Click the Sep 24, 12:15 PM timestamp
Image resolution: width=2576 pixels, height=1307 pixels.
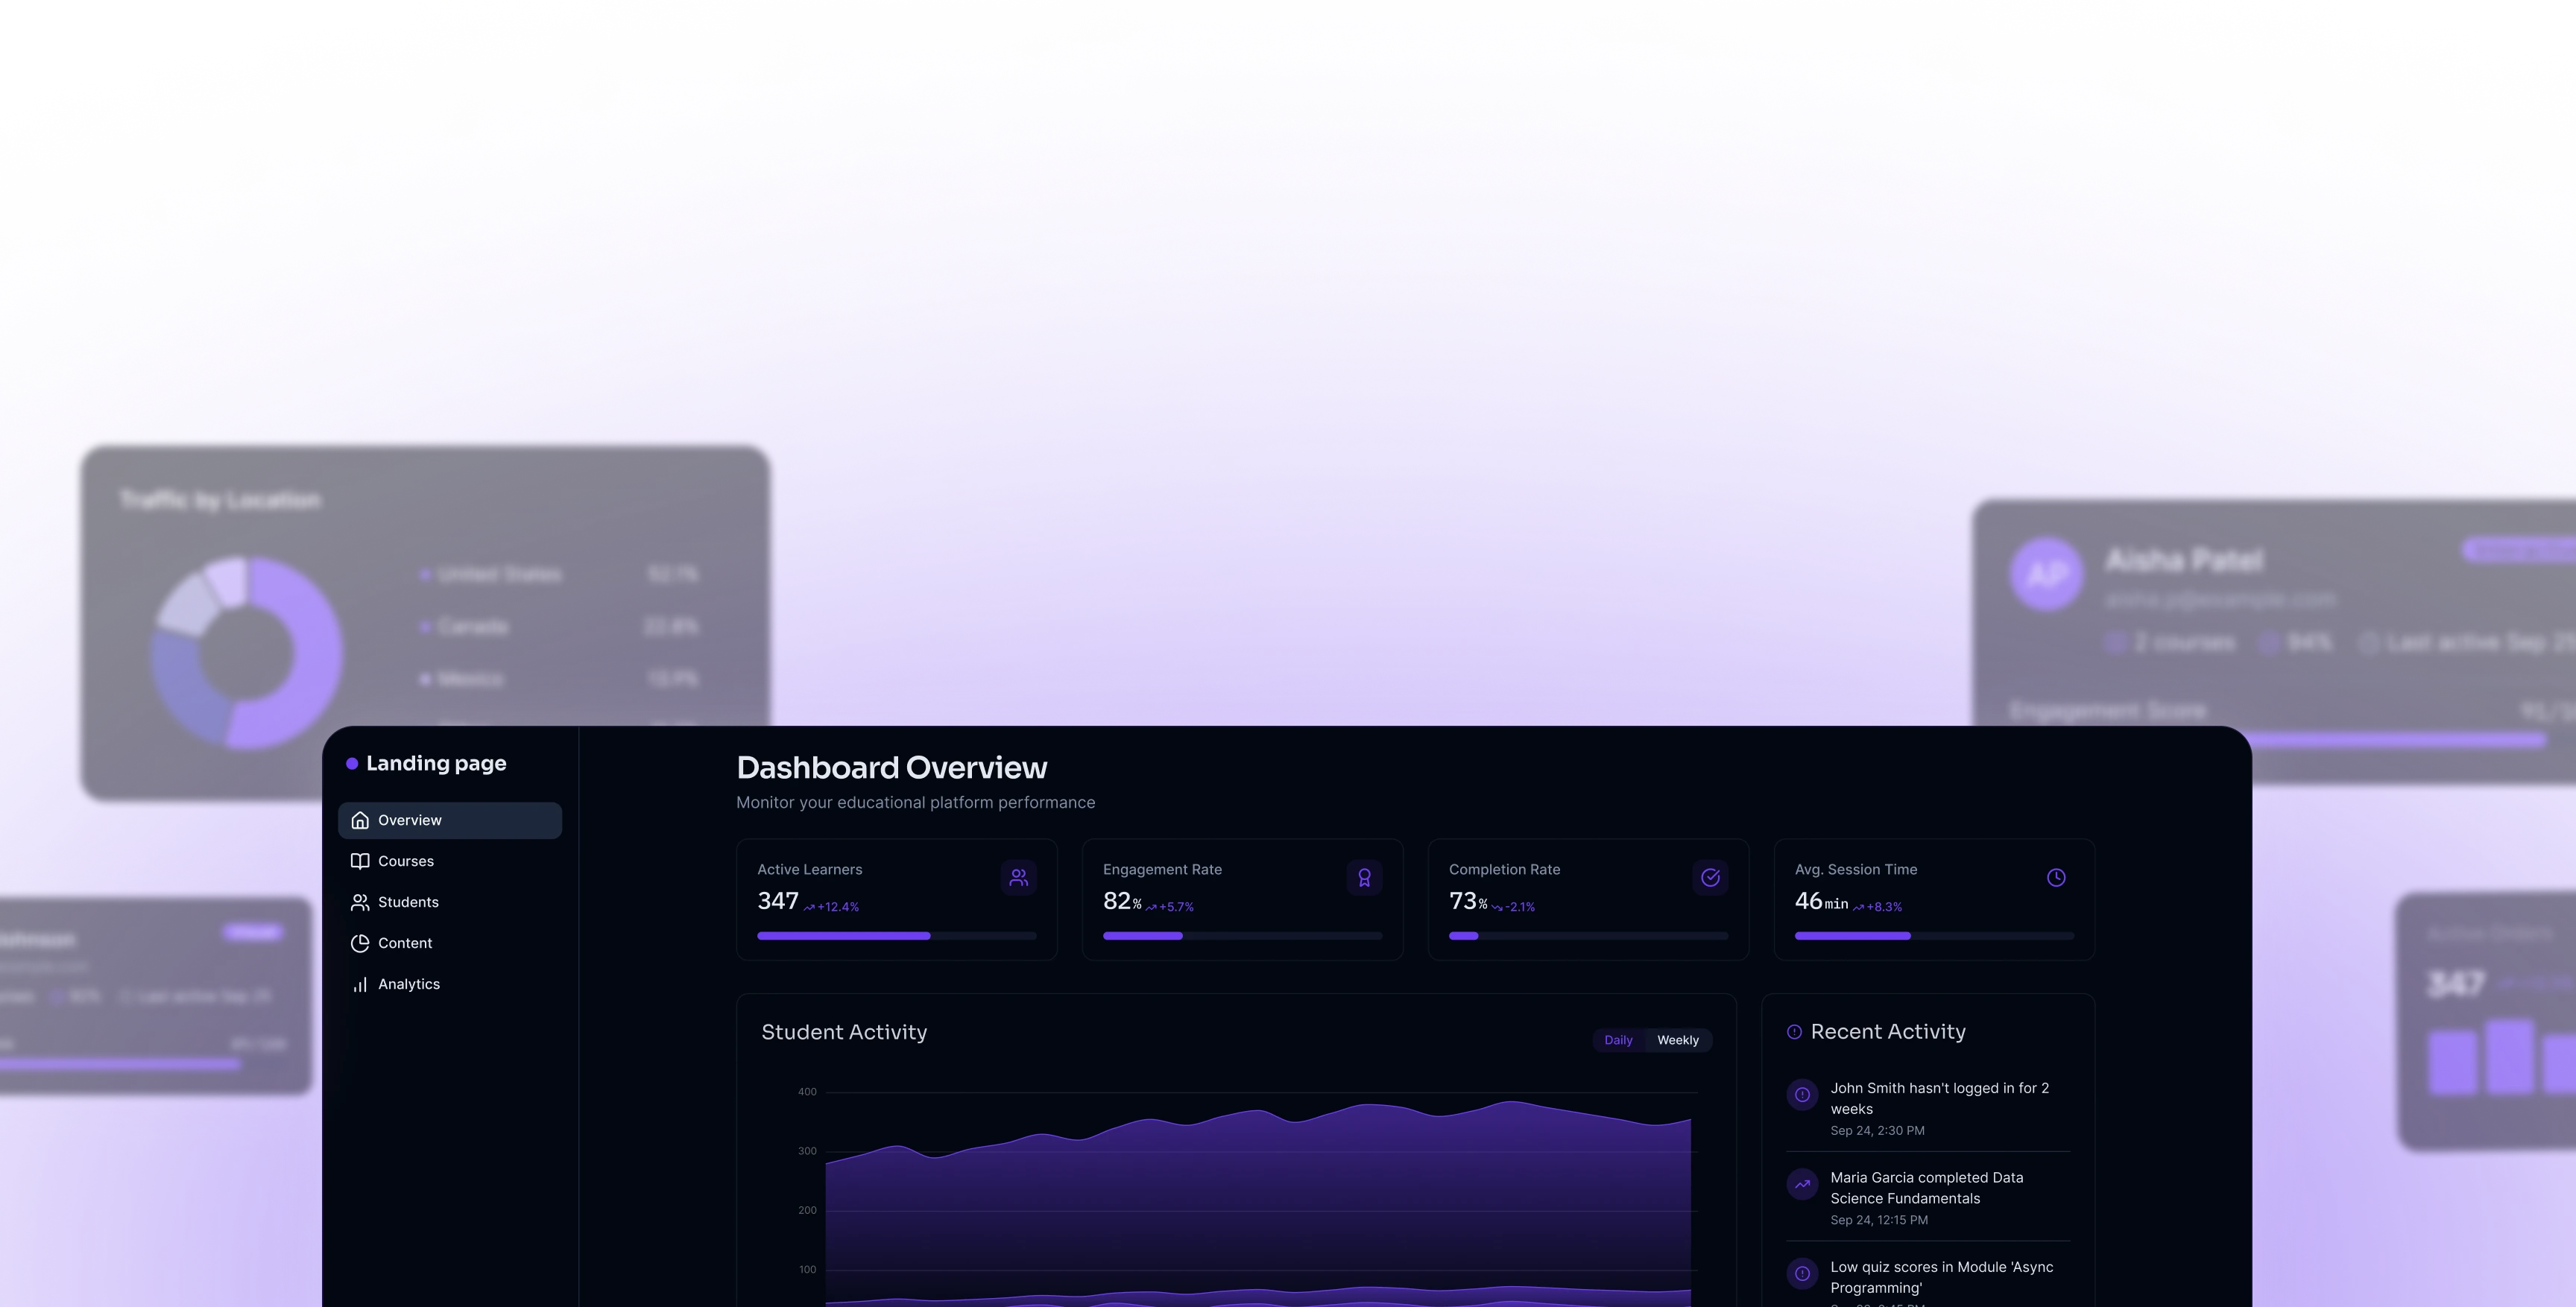1879,1220
